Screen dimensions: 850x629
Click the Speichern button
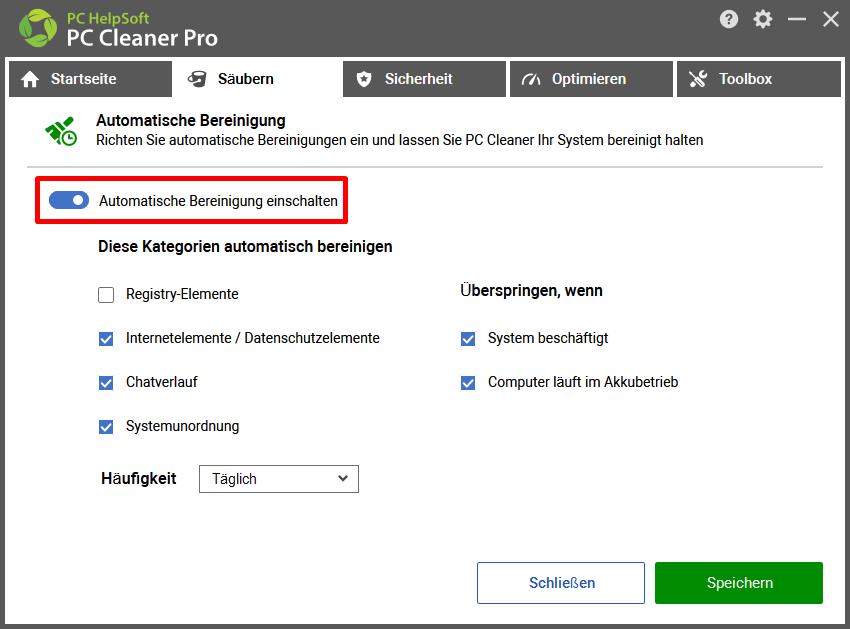point(739,583)
